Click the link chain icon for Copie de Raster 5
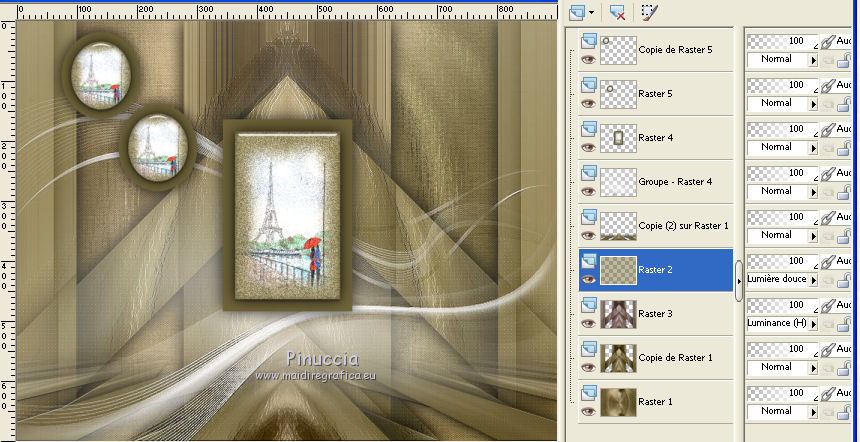 (x=828, y=41)
